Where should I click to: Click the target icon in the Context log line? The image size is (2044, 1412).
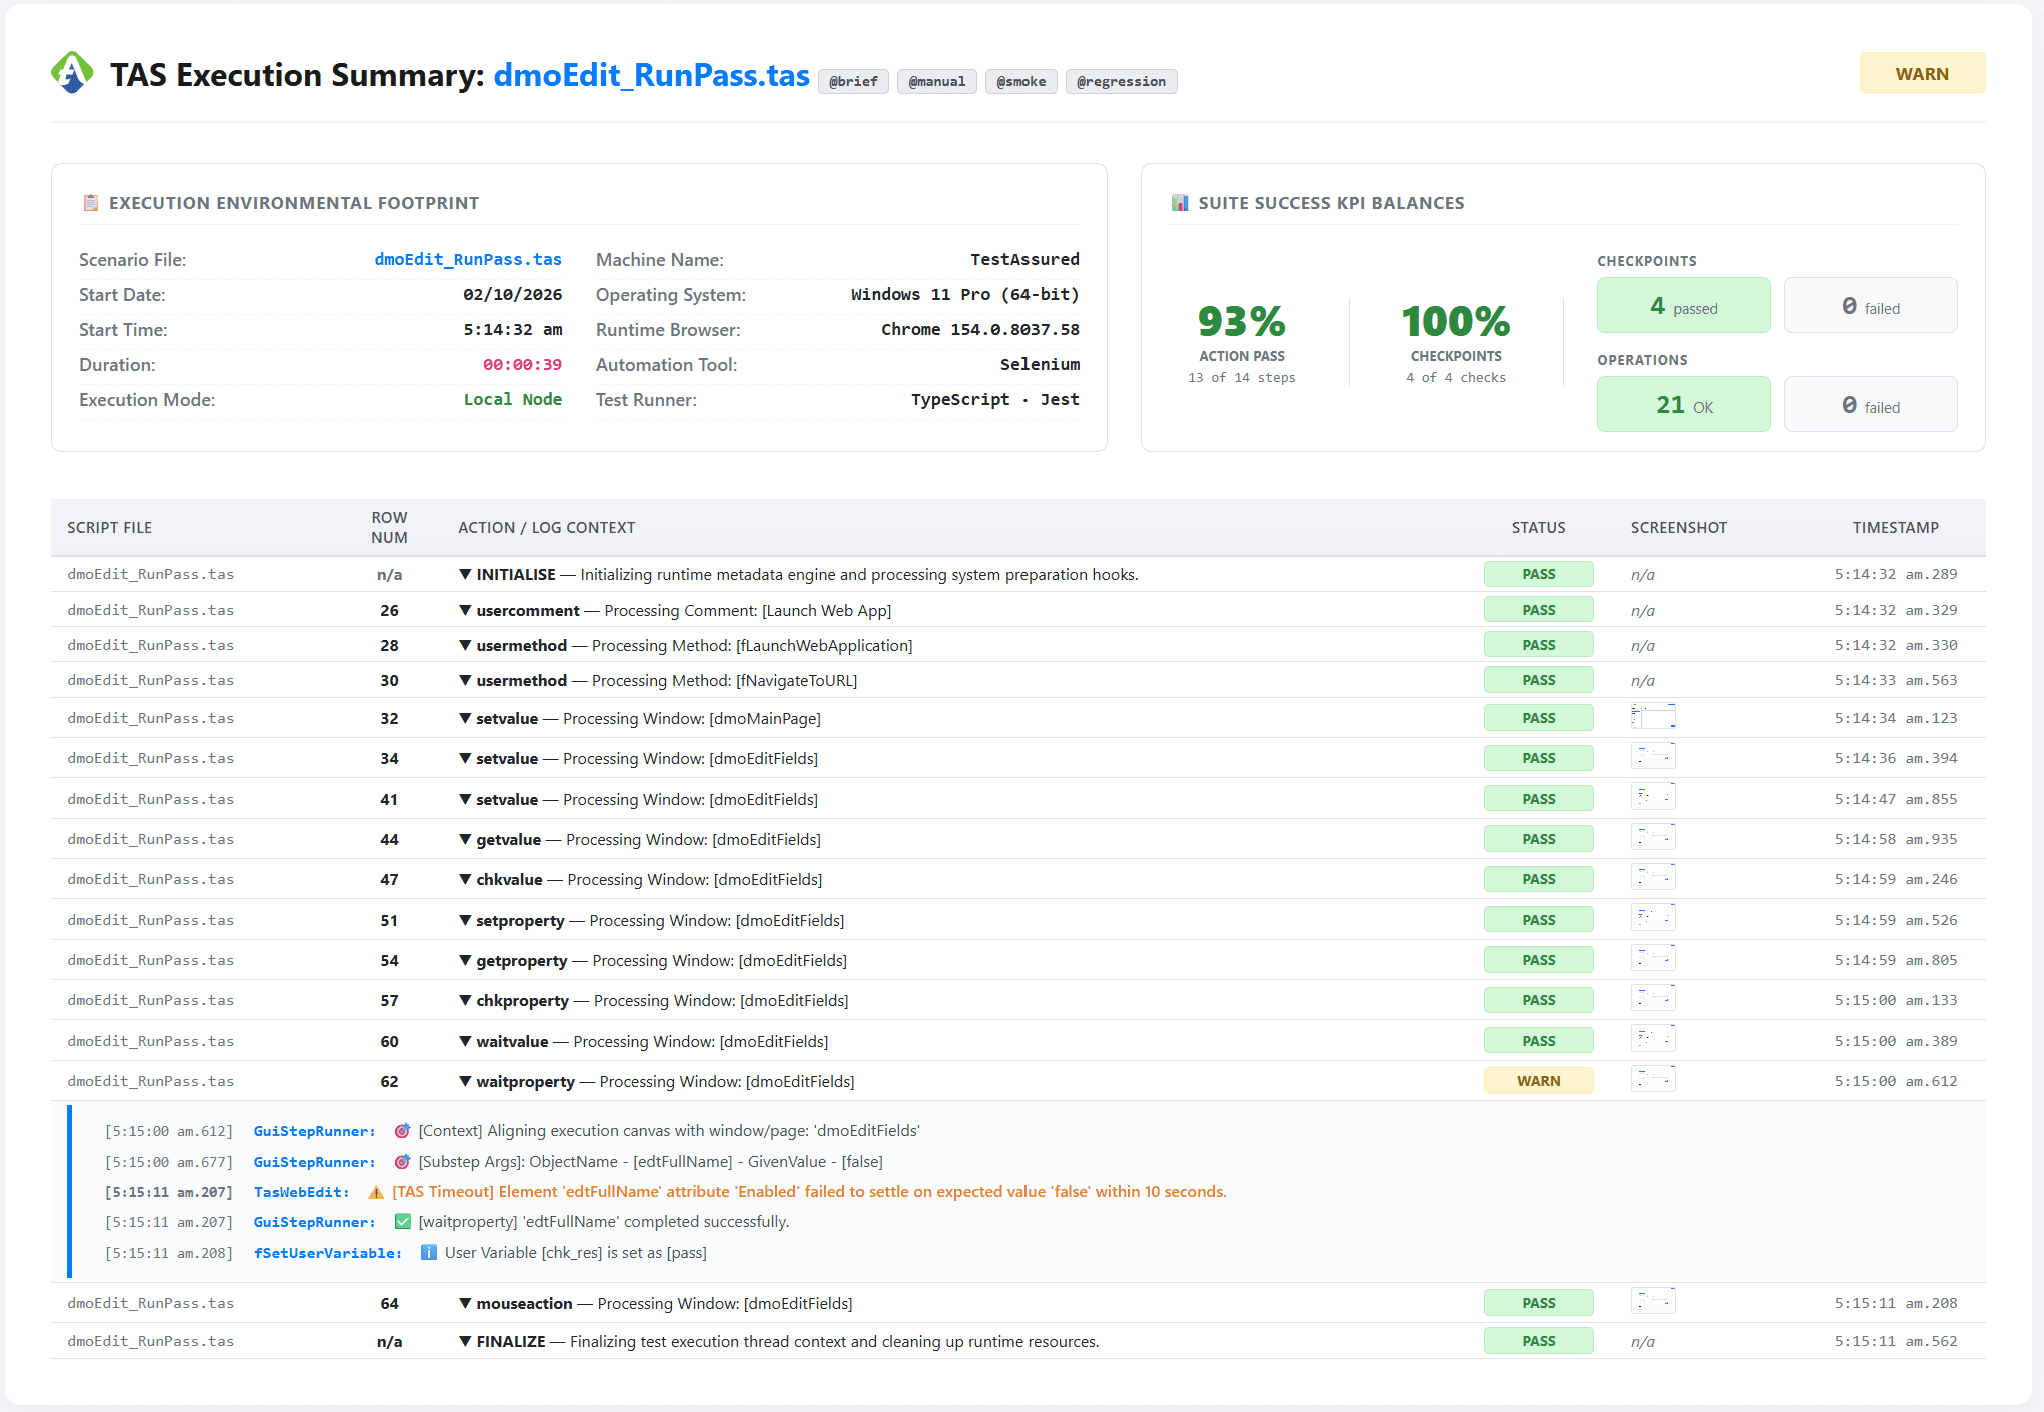[403, 1131]
